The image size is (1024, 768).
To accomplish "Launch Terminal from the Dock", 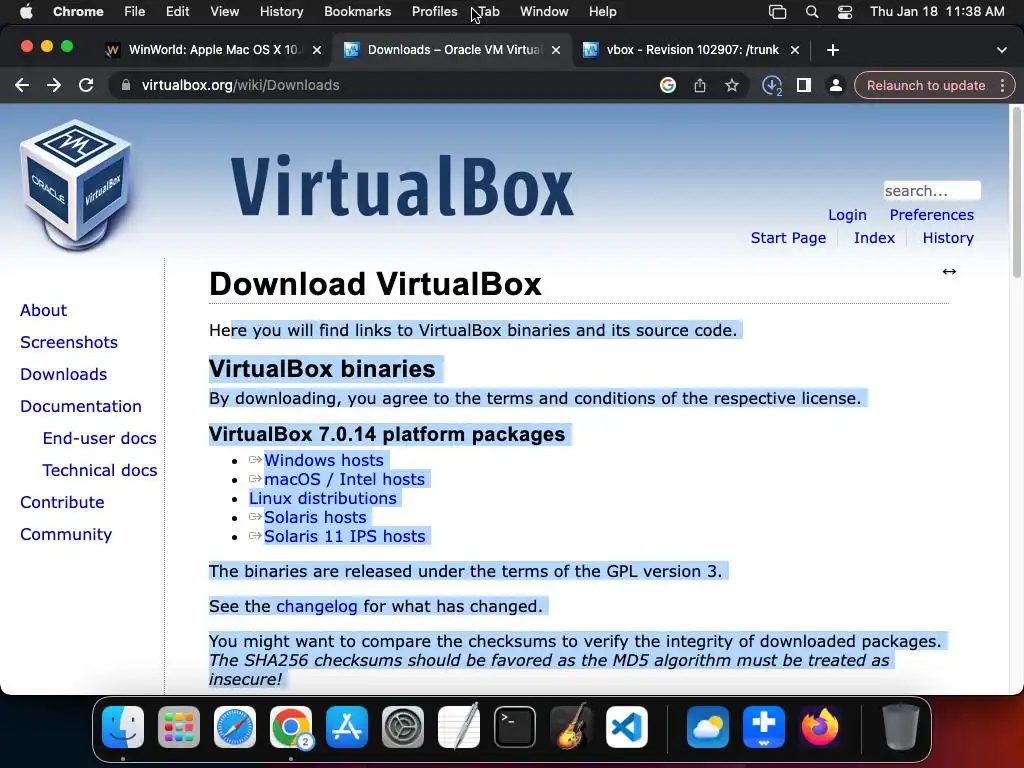I will tap(515, 727).
